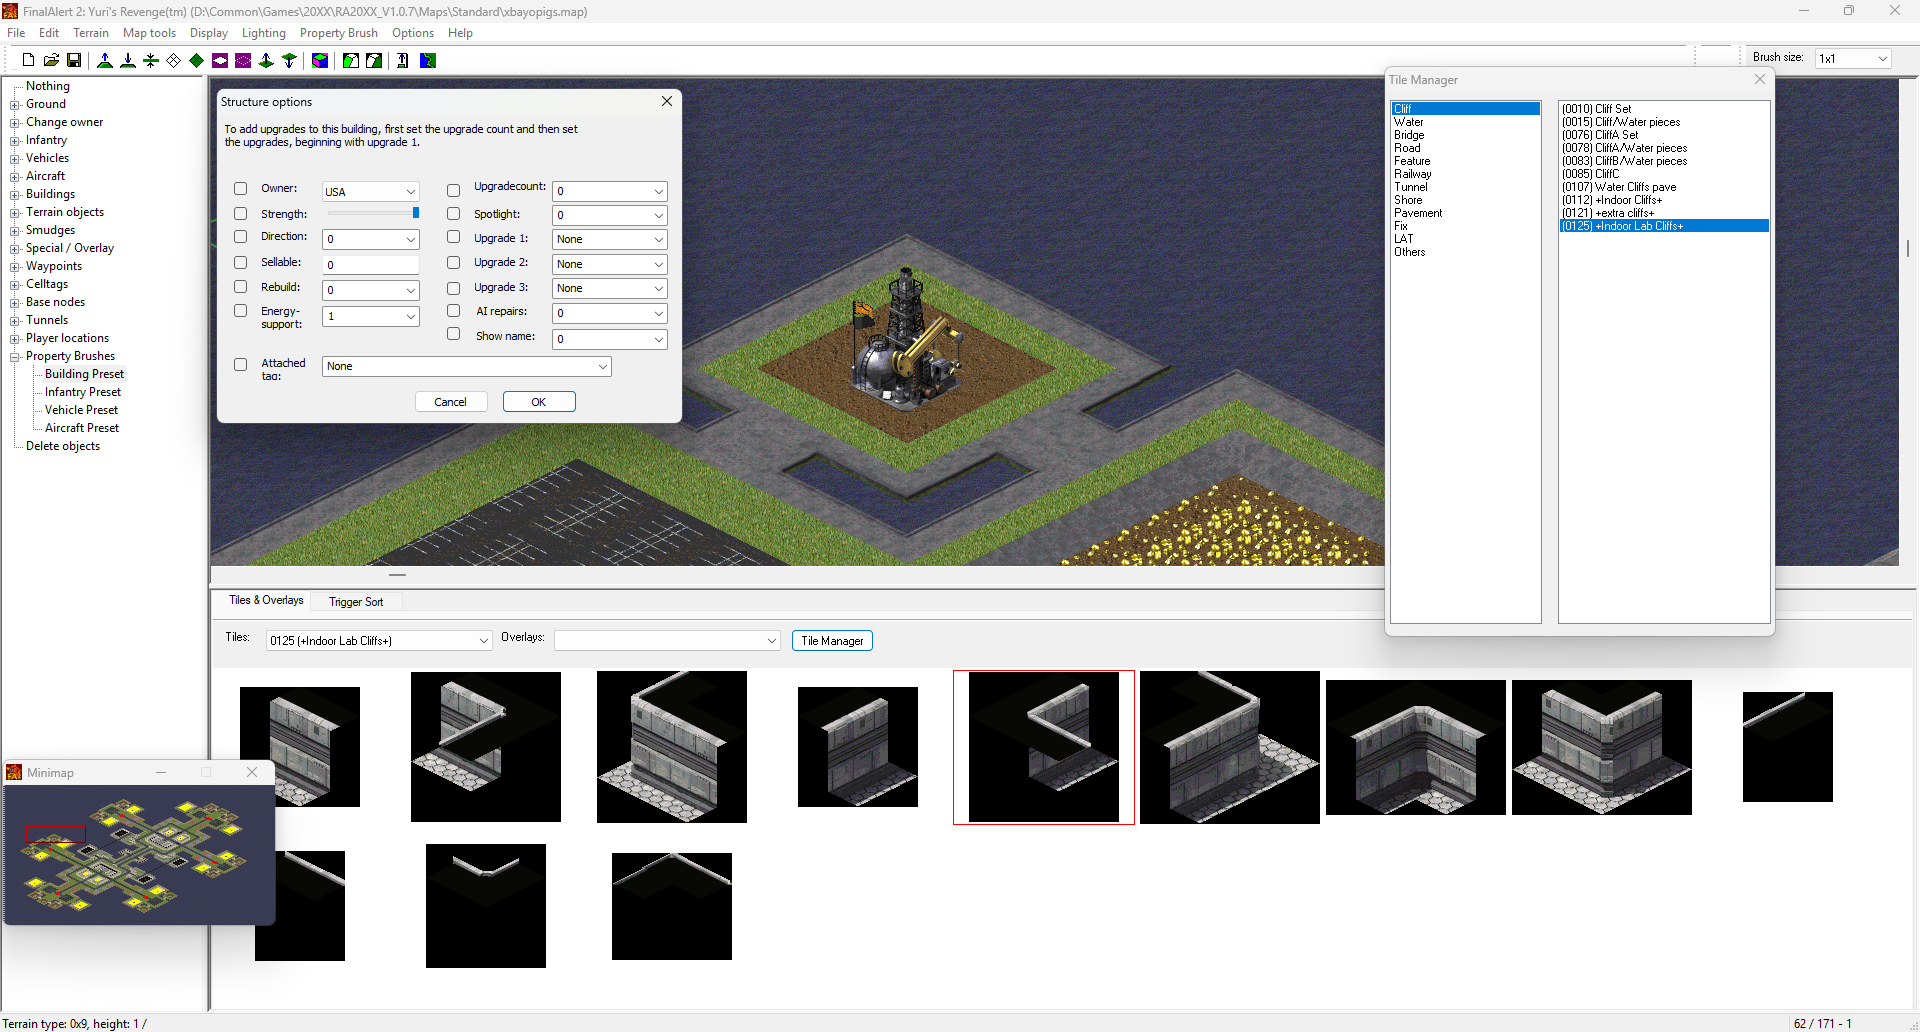Click the blue-green shoreline map icon

428,60
